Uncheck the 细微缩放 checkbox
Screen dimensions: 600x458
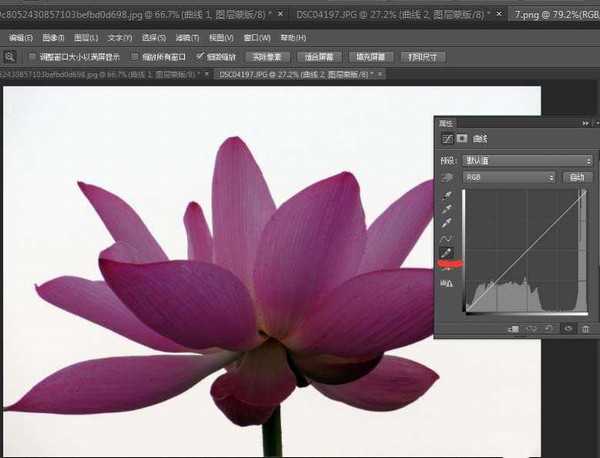tap(201, 57)
